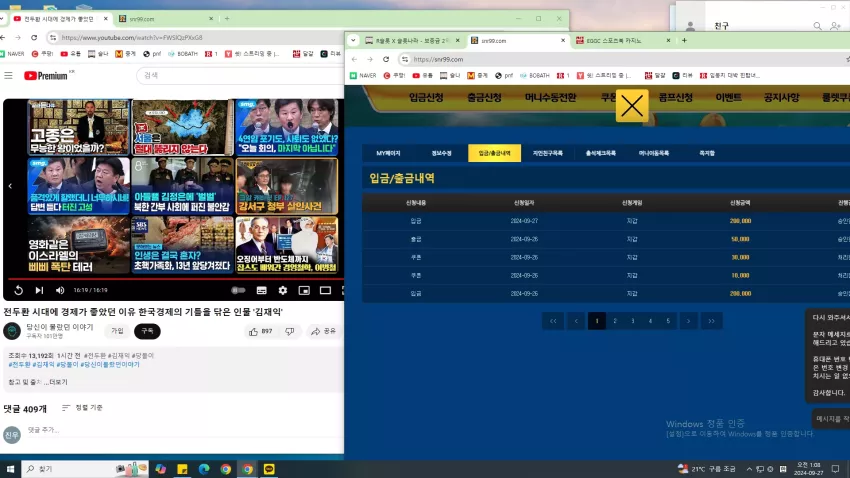Skip to next video in player
The image size is (850, 478).
tap(39, 290)
